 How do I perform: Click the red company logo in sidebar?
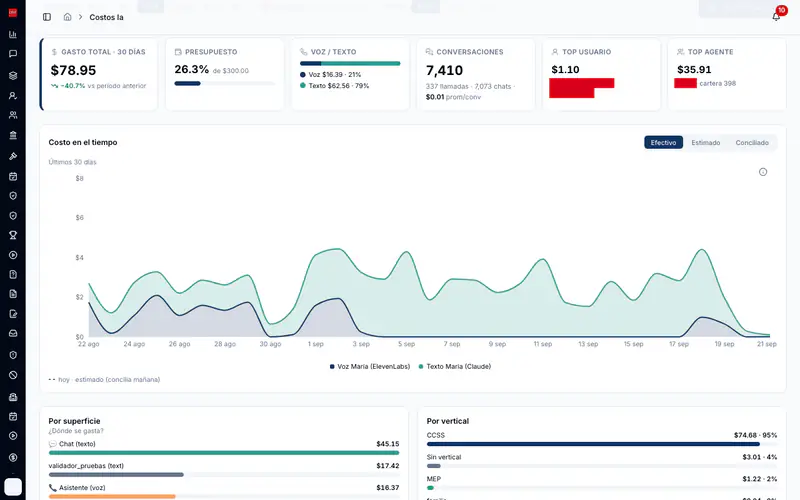[13, 13]
